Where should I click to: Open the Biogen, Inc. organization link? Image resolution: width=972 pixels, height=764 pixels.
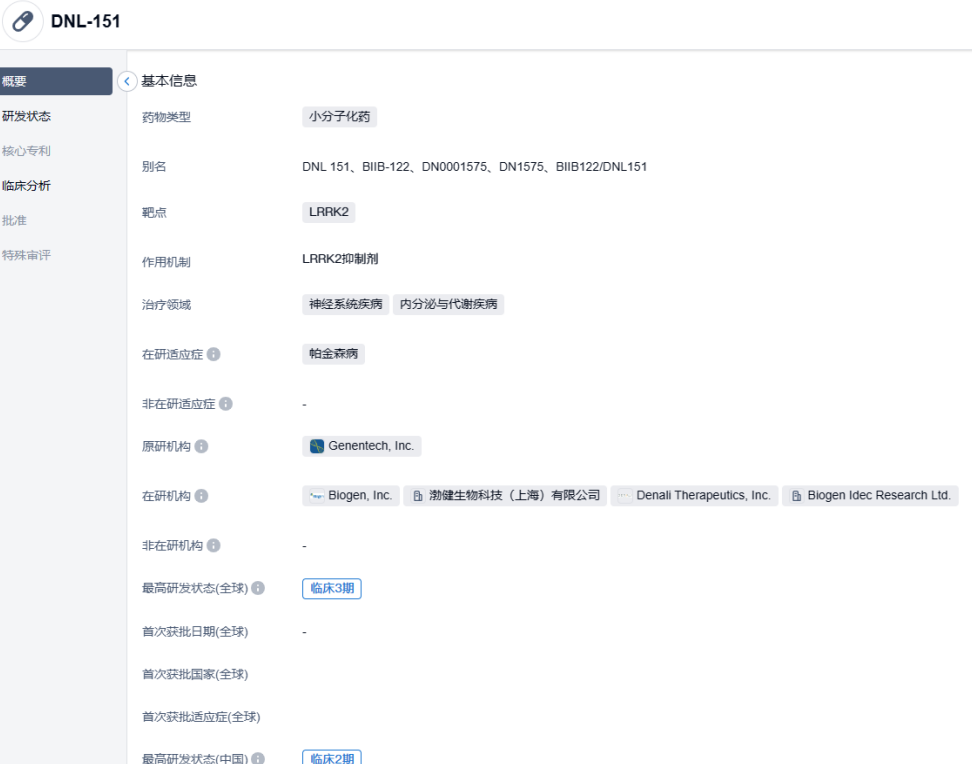351,496
